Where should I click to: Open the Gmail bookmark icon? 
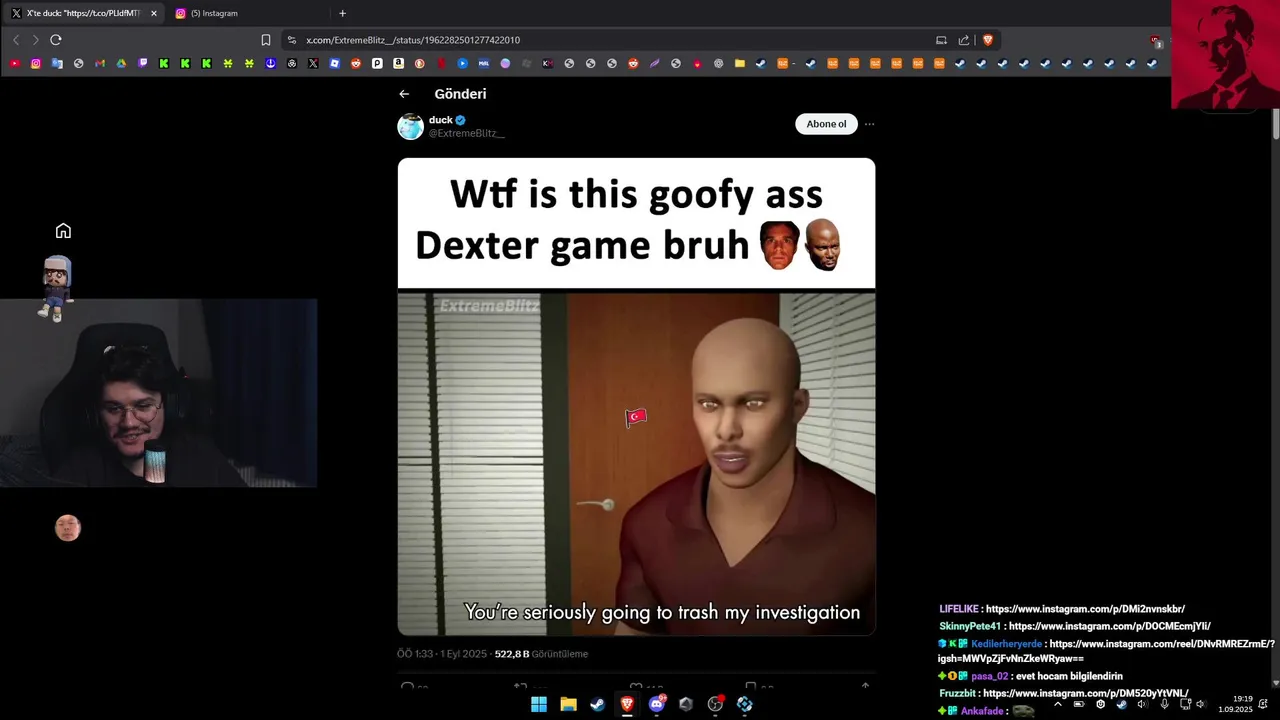point(100,63)
